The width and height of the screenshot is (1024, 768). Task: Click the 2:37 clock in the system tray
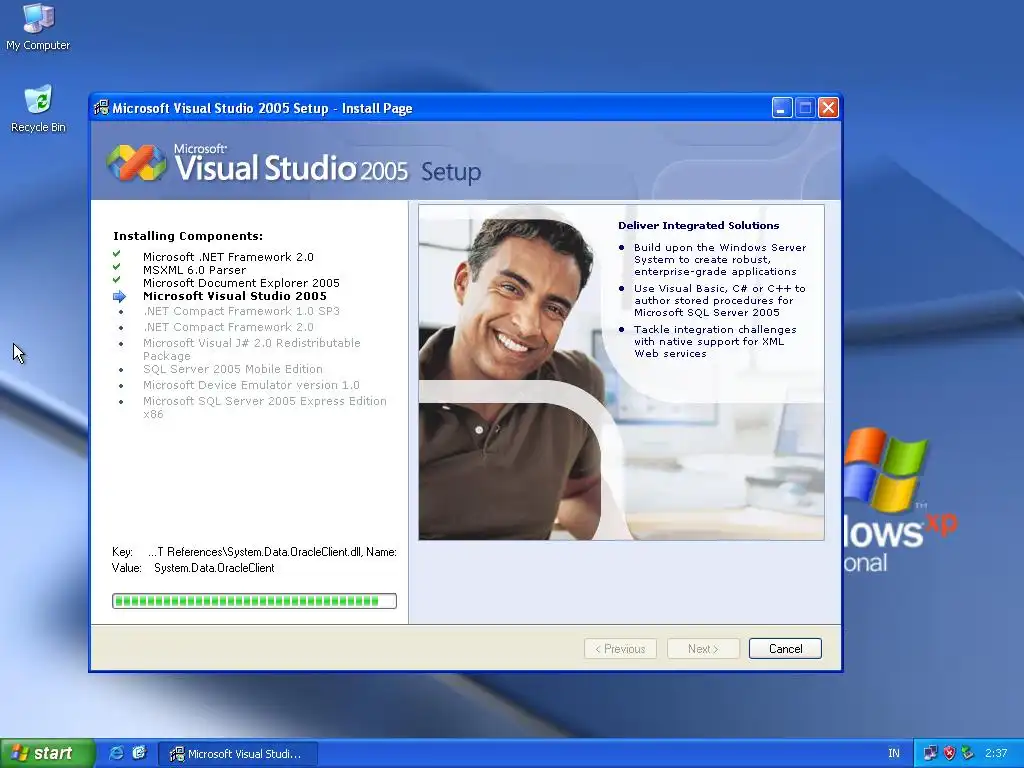[x=996, y=753]
